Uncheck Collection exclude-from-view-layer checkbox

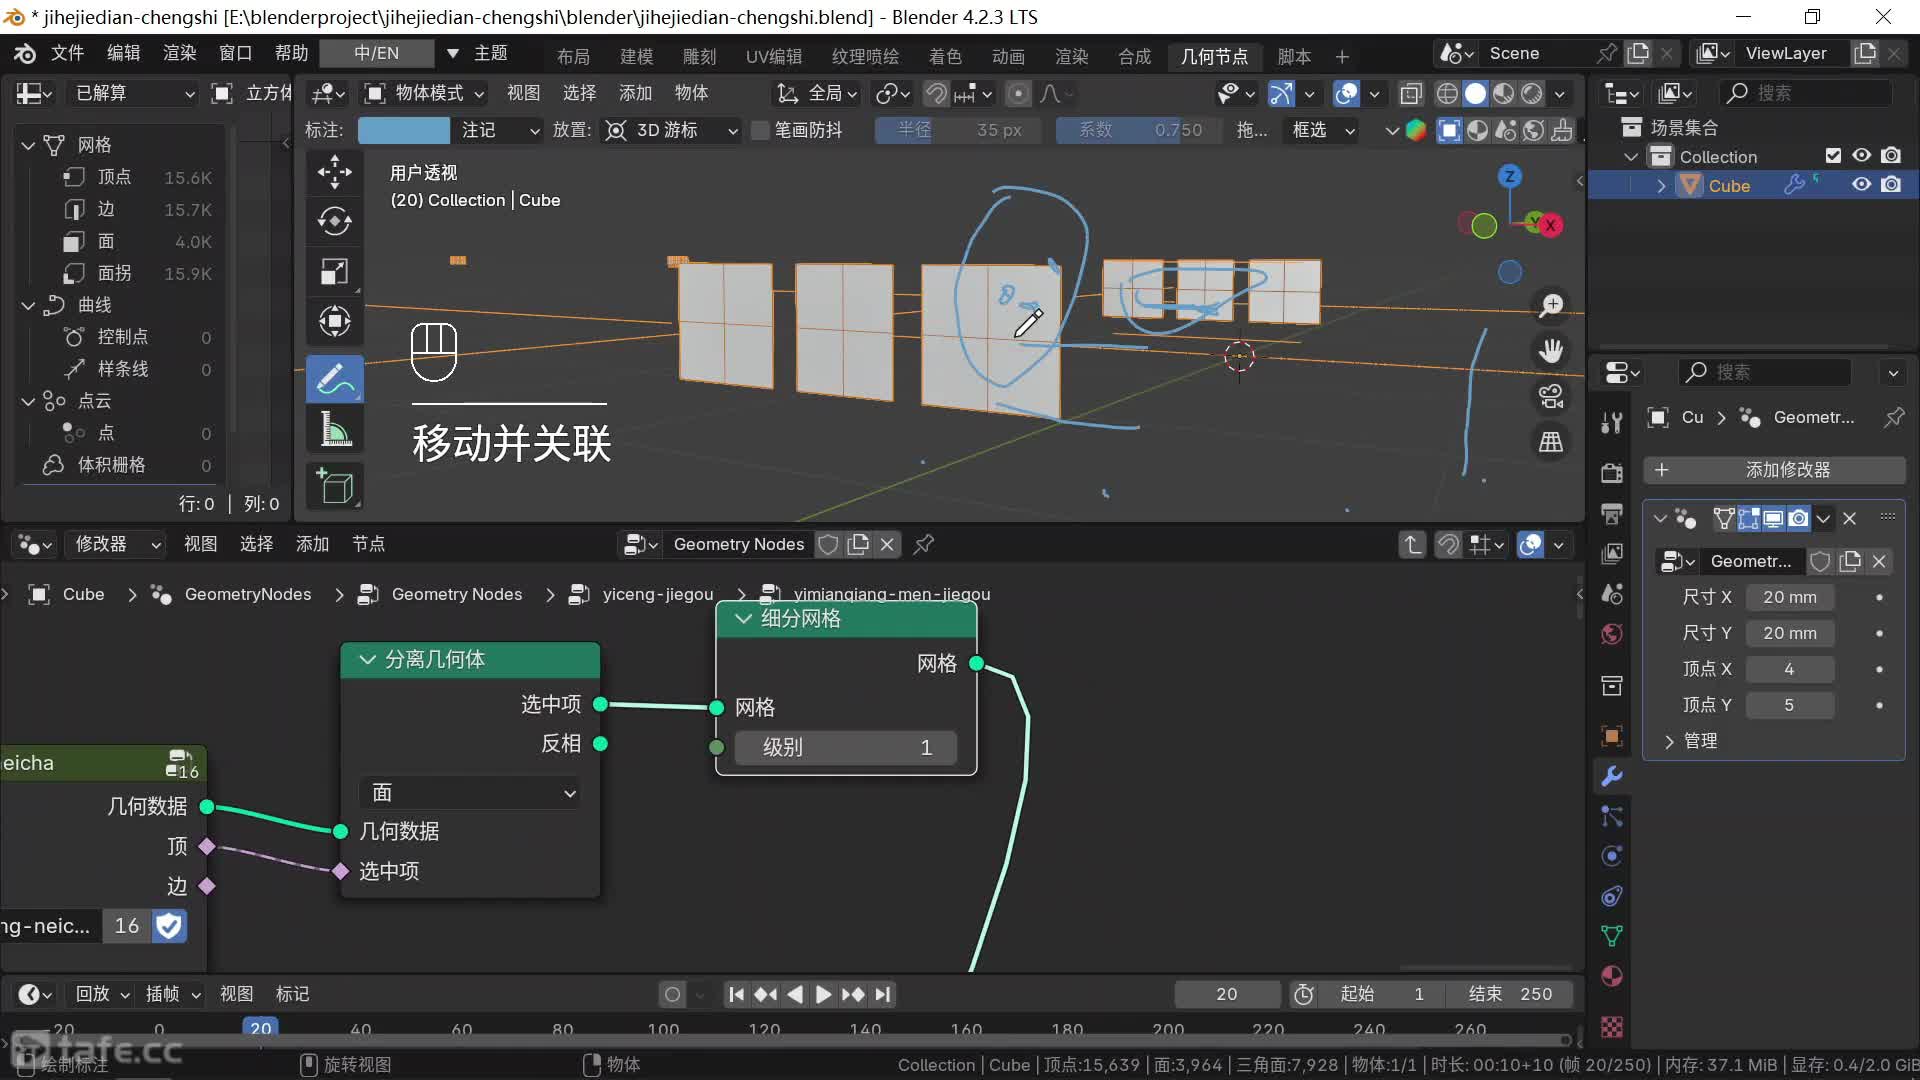pos(1833,156)
